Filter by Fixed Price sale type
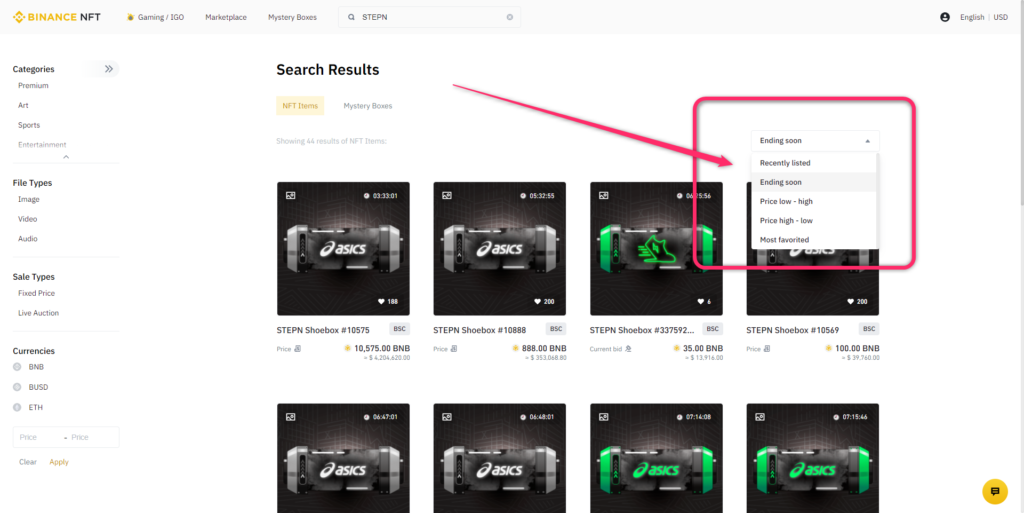 pos(37,294)
